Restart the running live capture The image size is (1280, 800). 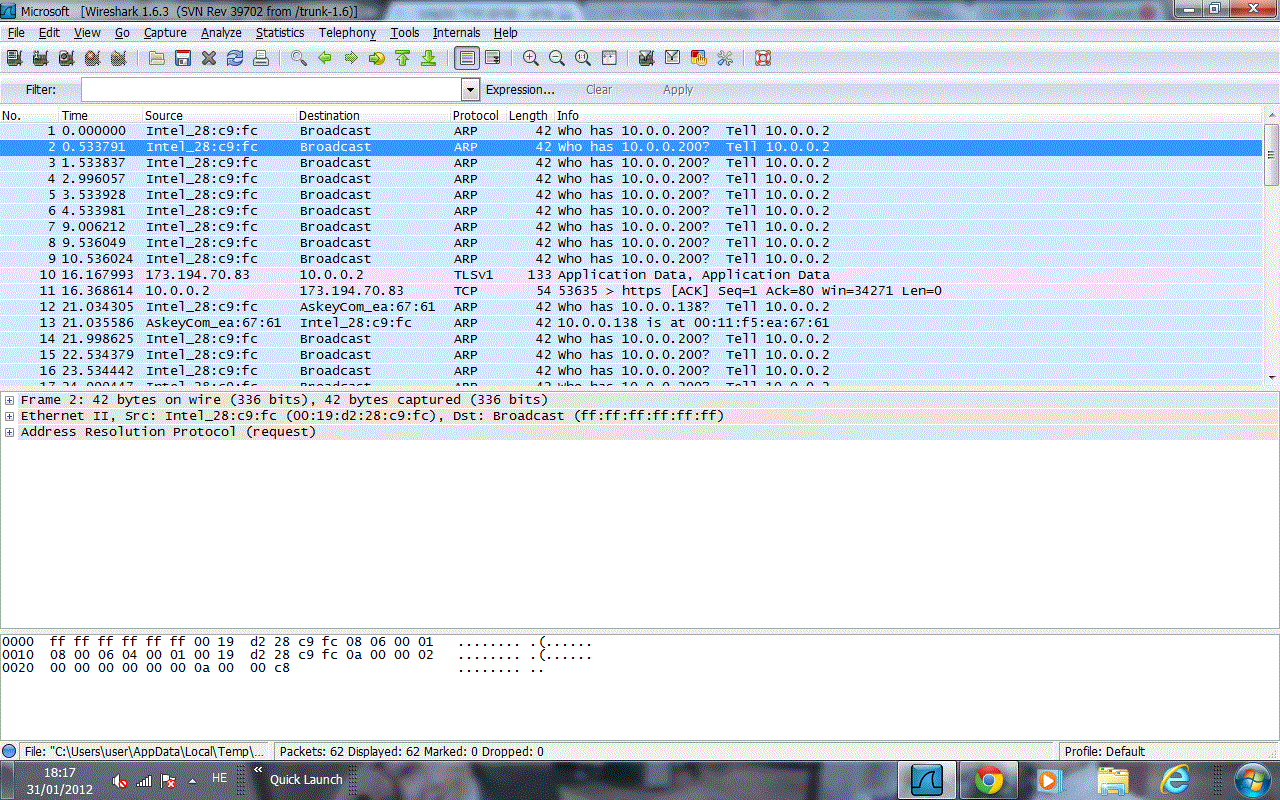pos(119,58)
